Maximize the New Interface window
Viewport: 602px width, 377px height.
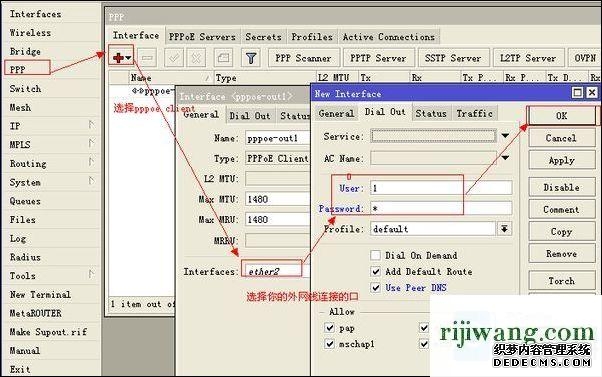577,93
